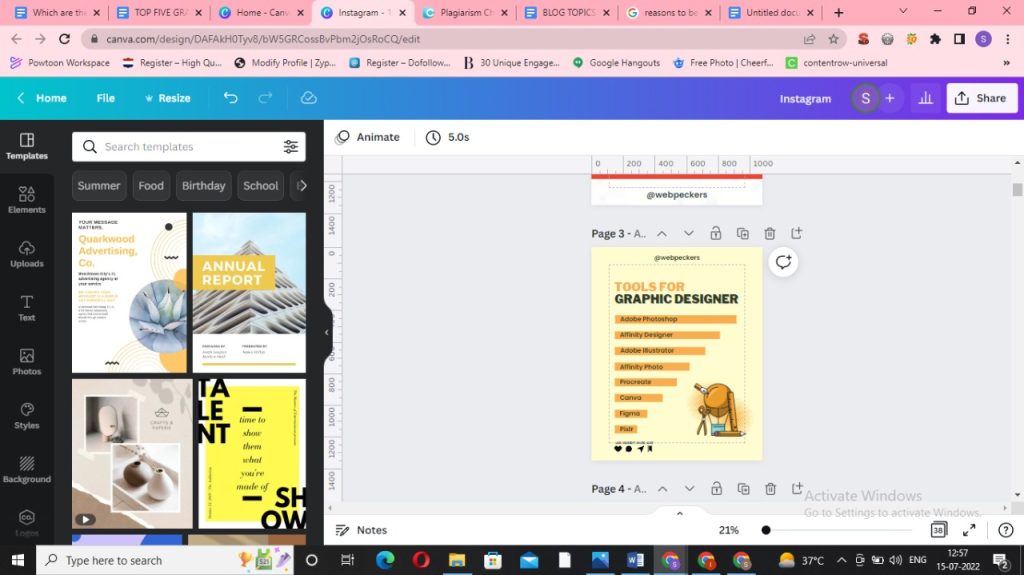Click the redo arrow icon
Screen dimensions: 1024x575
click(265, 98)
